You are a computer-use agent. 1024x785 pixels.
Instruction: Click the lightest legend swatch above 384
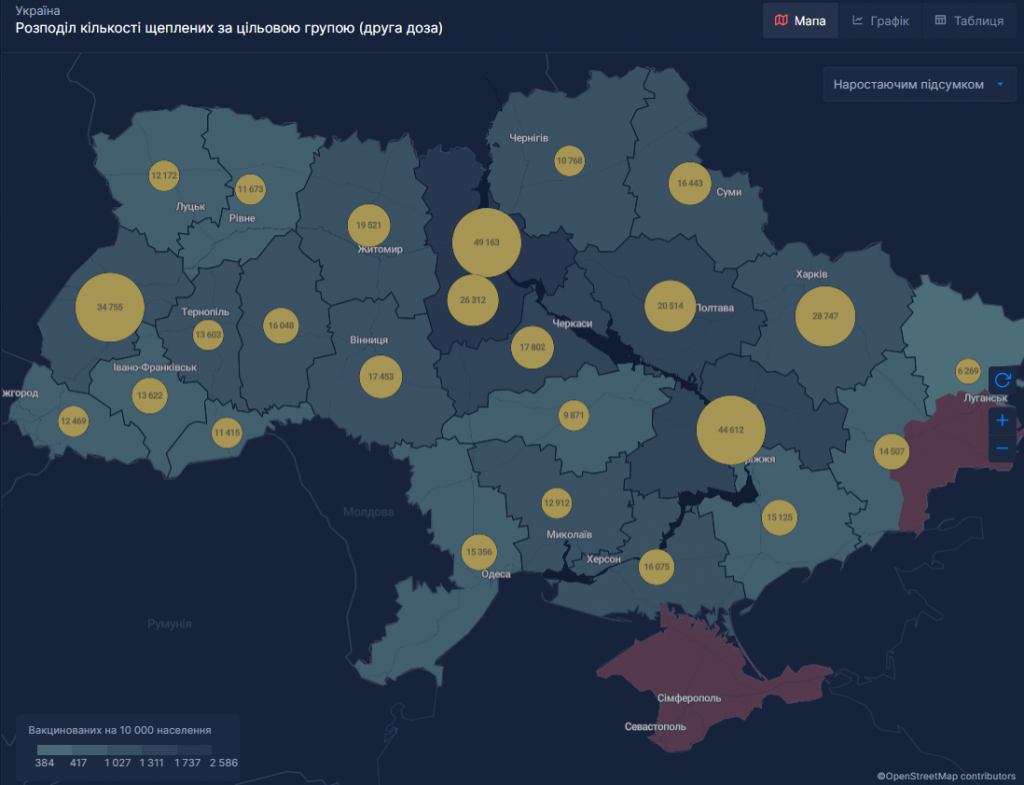pos(54,749)
